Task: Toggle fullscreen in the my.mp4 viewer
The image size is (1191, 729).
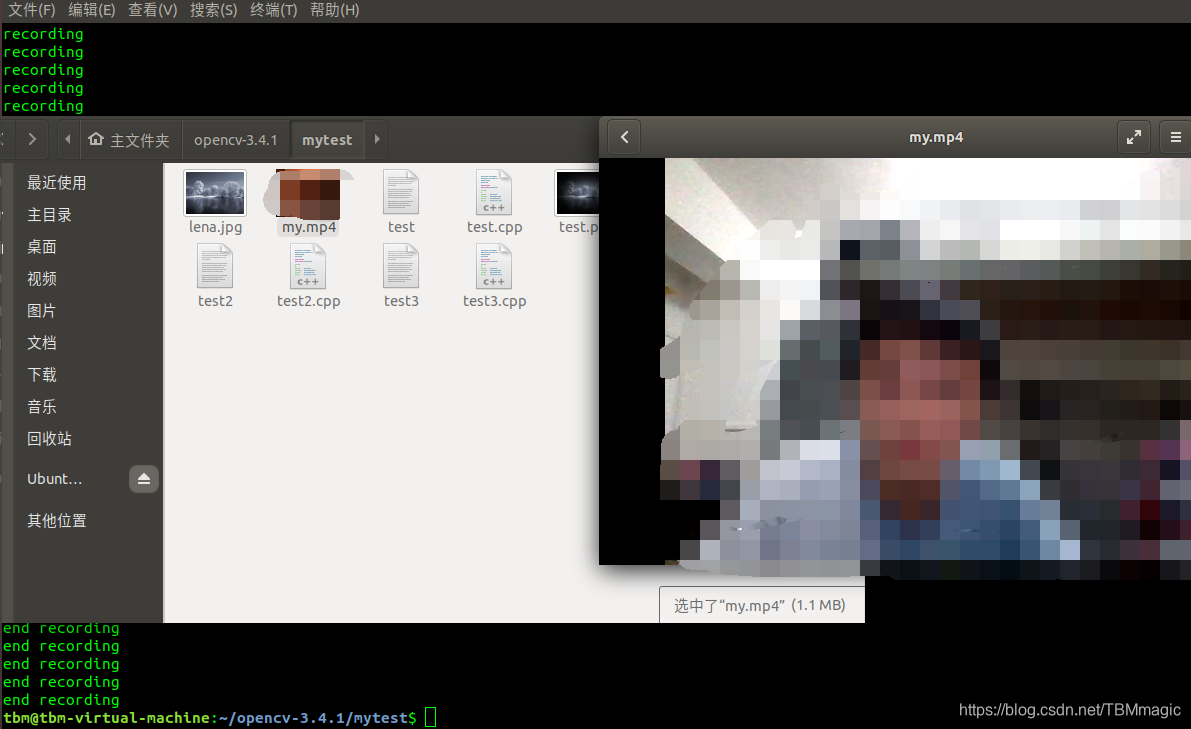Action: (x=1133, y=137)
